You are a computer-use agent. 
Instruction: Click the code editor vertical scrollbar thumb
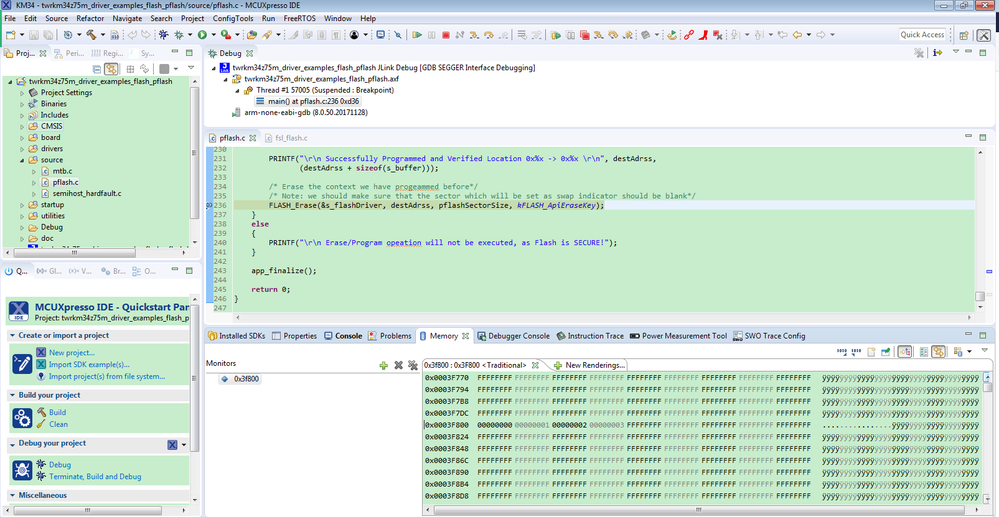click(979, 296)
